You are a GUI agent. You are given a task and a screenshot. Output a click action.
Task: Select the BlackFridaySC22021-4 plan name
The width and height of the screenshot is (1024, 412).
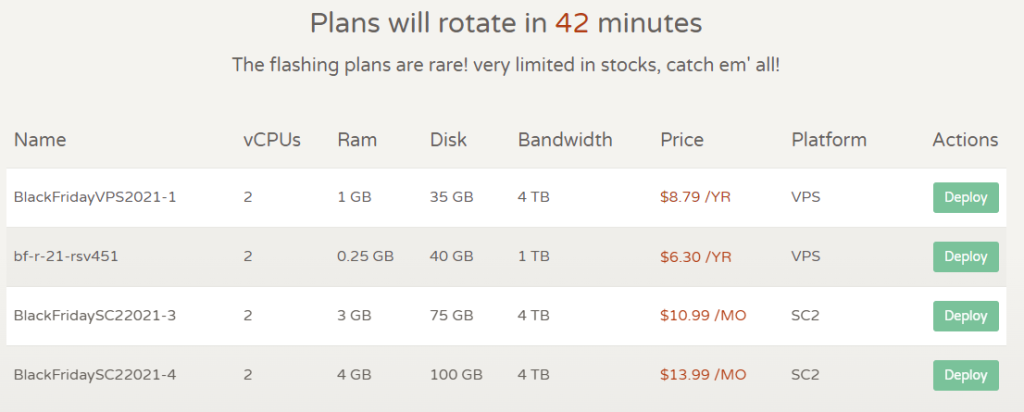point(95,375)
